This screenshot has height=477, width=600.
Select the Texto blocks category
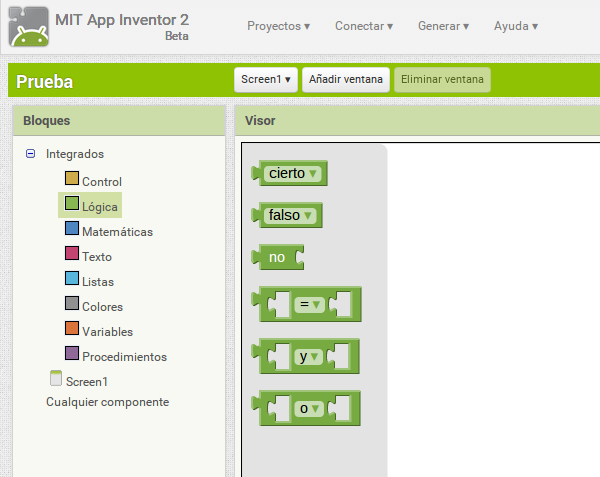coord(97,257)
